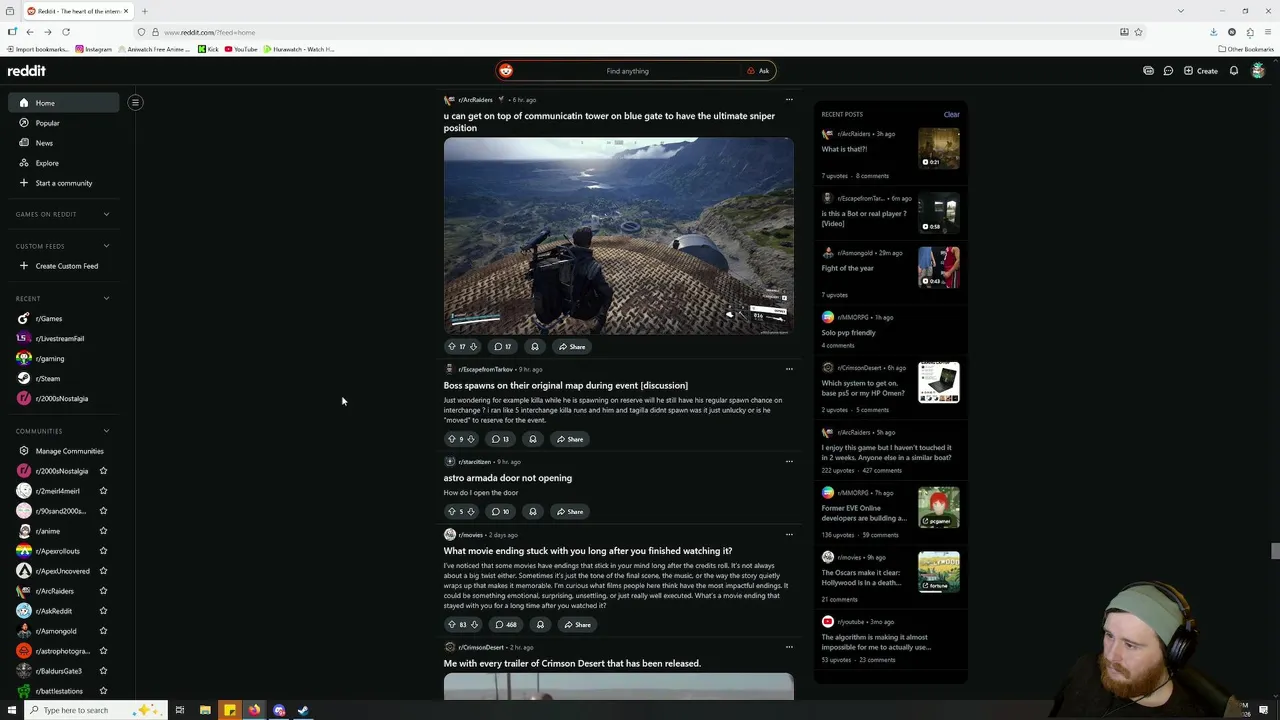1280x720 pixels.
Task: Select Start a community
Action: point(63,183)
